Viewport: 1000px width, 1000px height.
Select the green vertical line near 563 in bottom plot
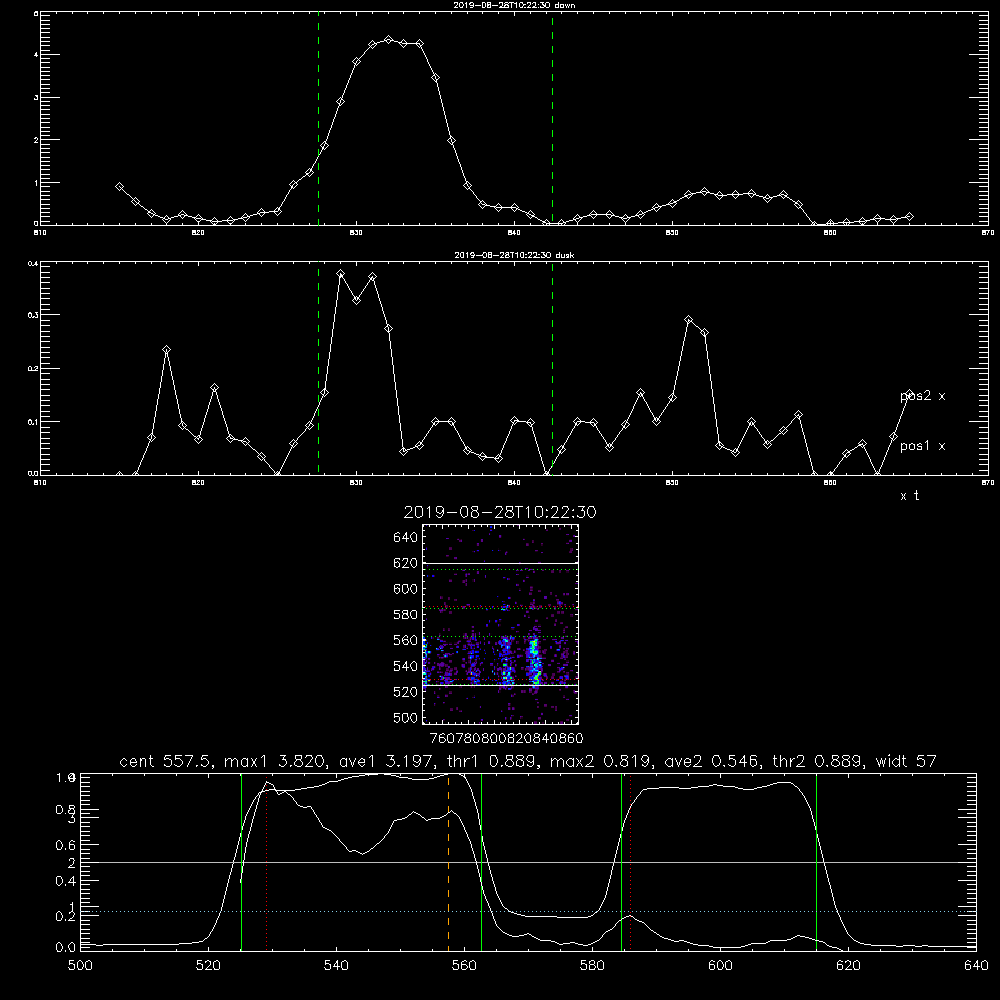tap(482, 861)
